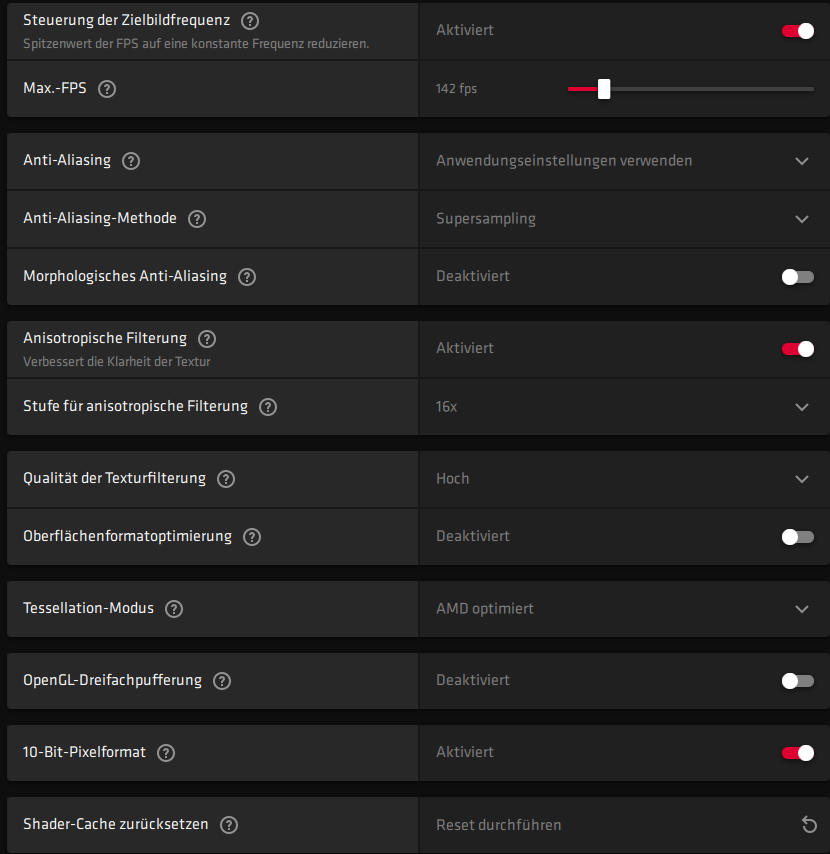This screenshot has width=830, height=854.
Task: Click help icon for Anisotropische Filterung
Action: pos(207,339)
